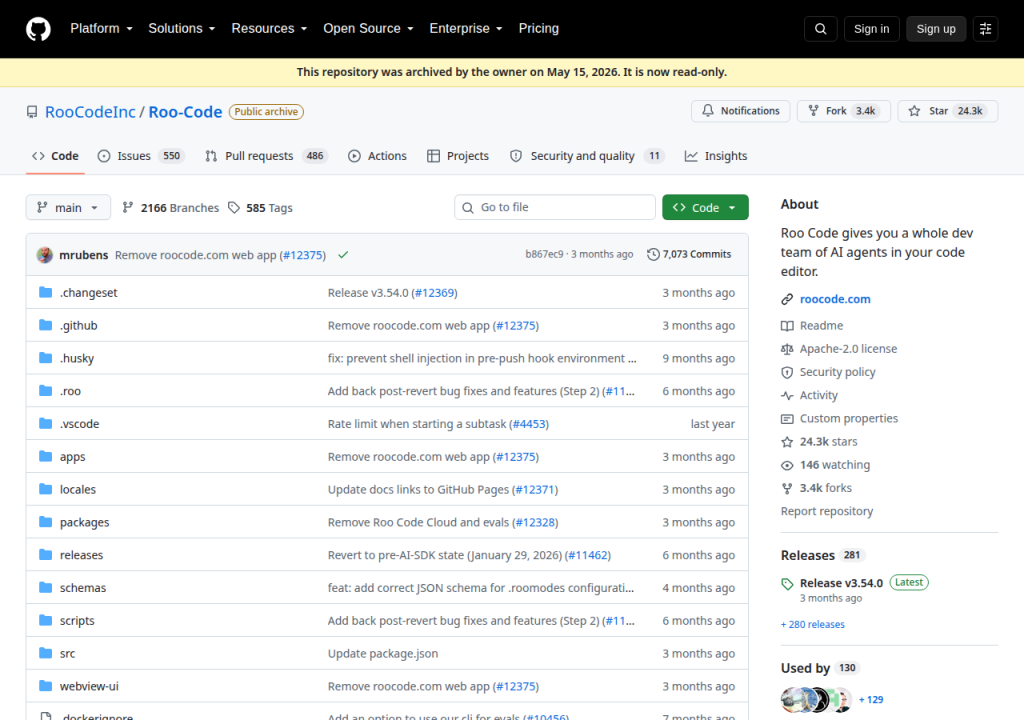
Task: Click the Pricing link
Action: (539, 29)
